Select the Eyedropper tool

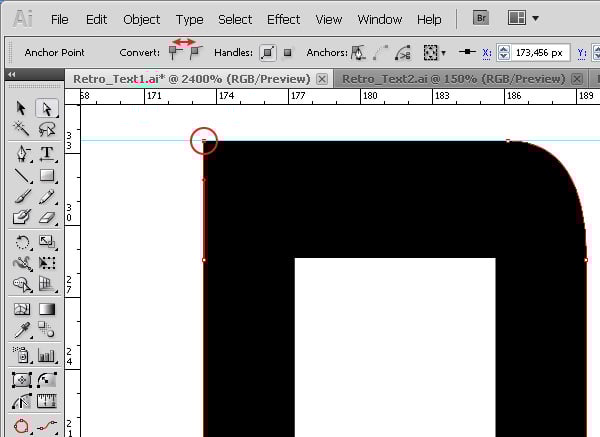[x=22, y=330]
